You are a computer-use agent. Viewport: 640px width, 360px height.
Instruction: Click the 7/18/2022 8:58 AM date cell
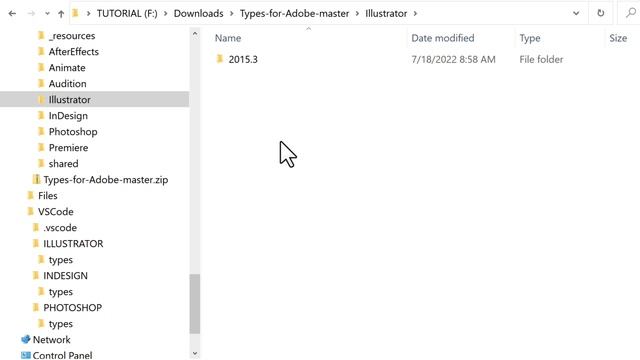(x=453, y=60)
